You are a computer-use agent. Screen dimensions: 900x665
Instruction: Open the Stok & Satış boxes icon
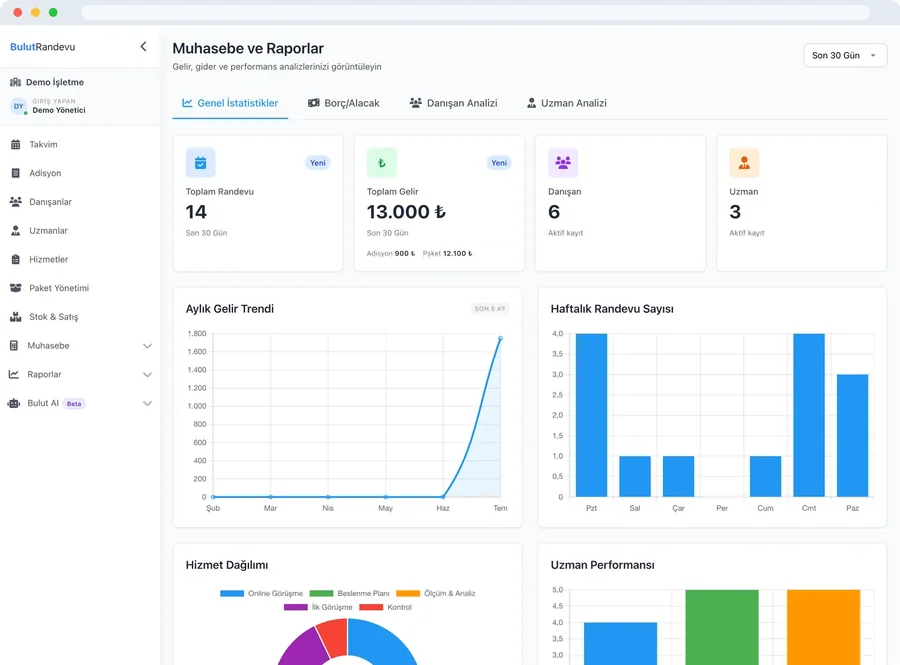(x=15, y=317)
